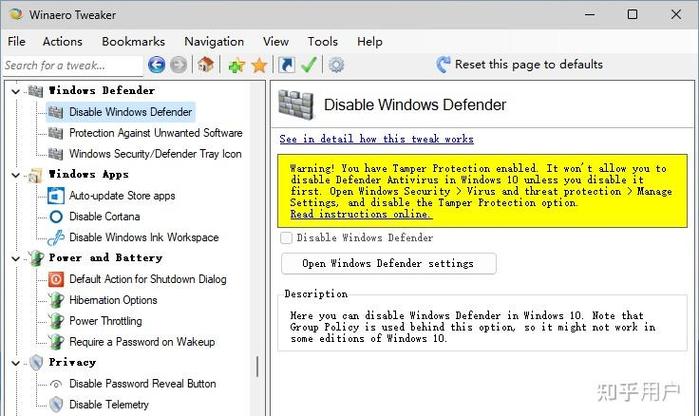Click the Privacy category shield icon

pyautogui.click(x=36, y=362)
